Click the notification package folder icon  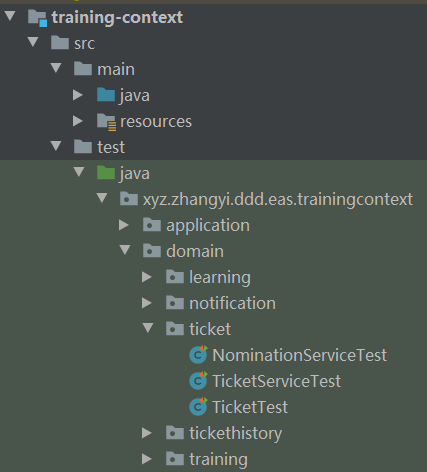(x=175, y=303)
